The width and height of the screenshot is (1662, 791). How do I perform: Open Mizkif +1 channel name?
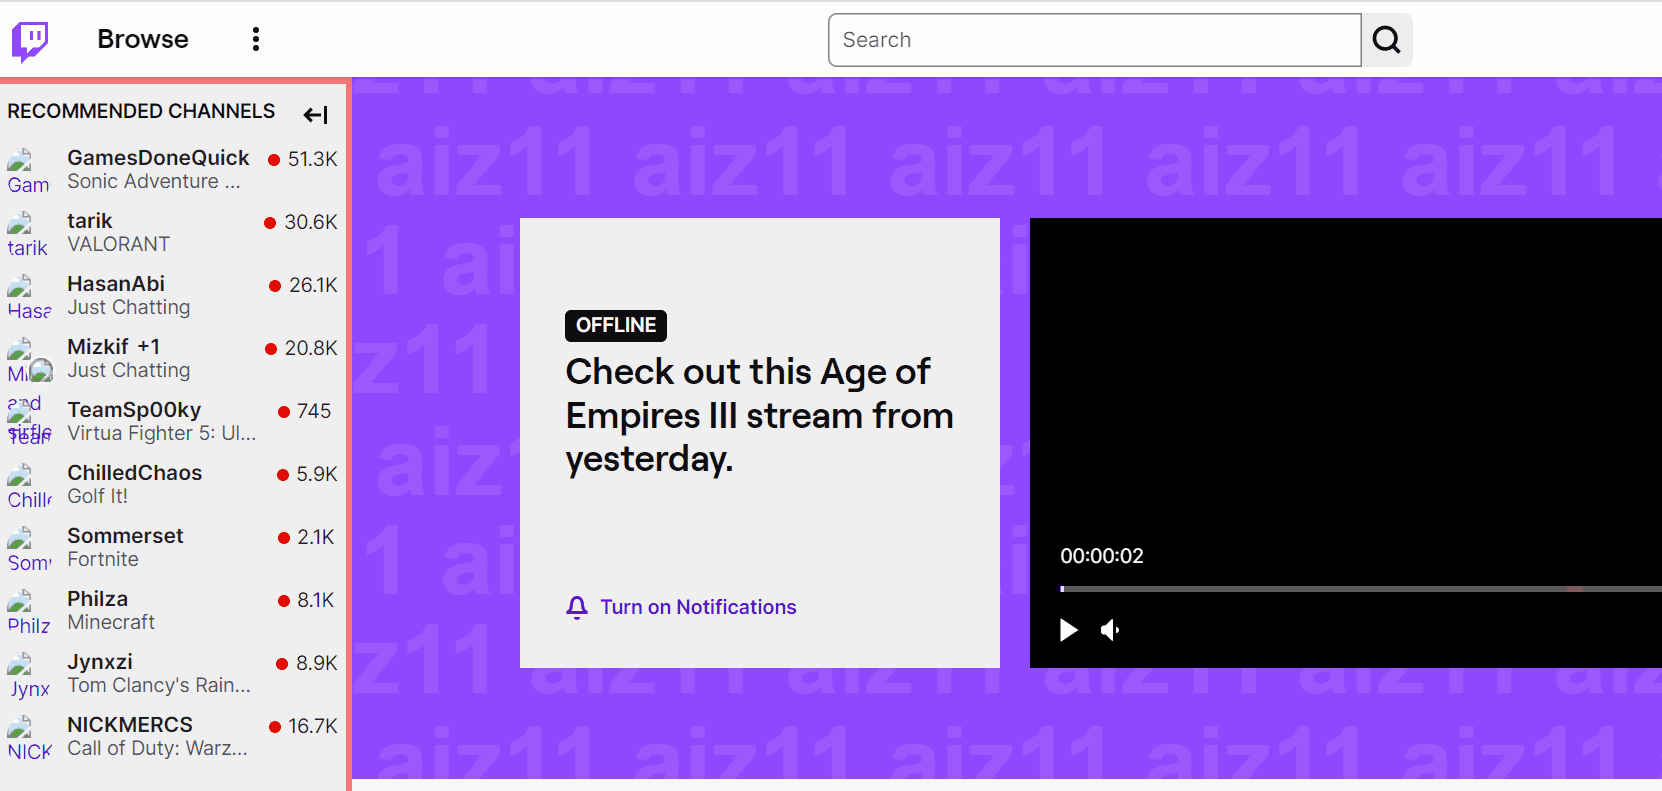tap(113, 347)
